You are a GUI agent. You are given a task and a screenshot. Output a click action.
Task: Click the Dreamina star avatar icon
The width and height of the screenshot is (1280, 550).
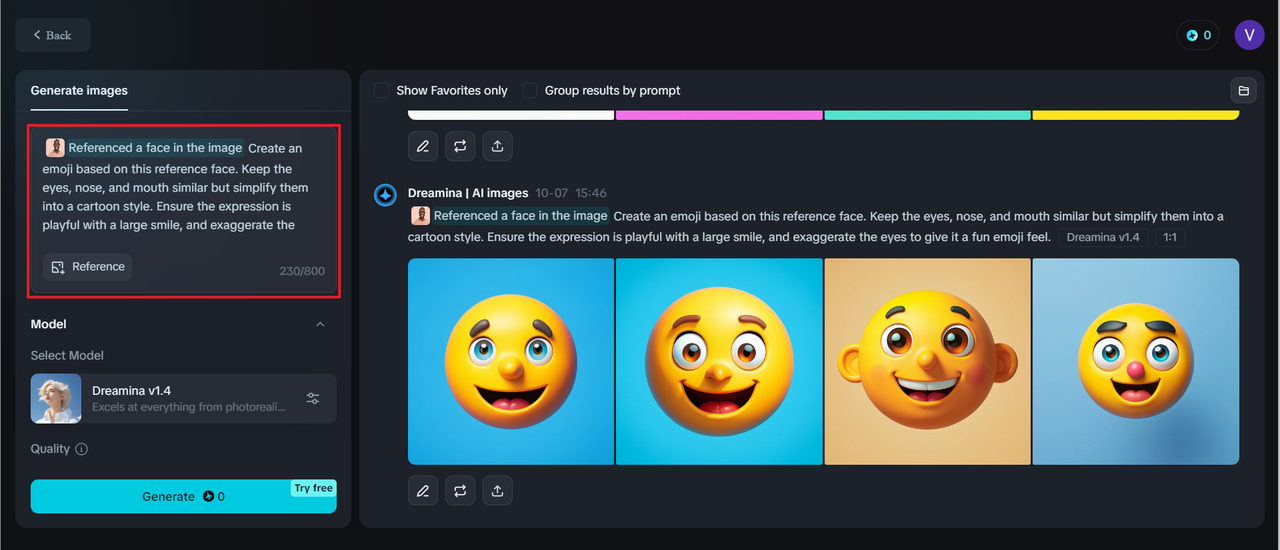386,195
